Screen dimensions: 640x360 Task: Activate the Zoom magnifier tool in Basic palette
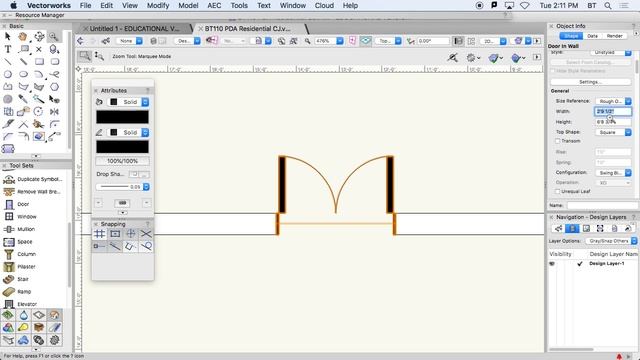pyautogui.click(x=53, y=36)
